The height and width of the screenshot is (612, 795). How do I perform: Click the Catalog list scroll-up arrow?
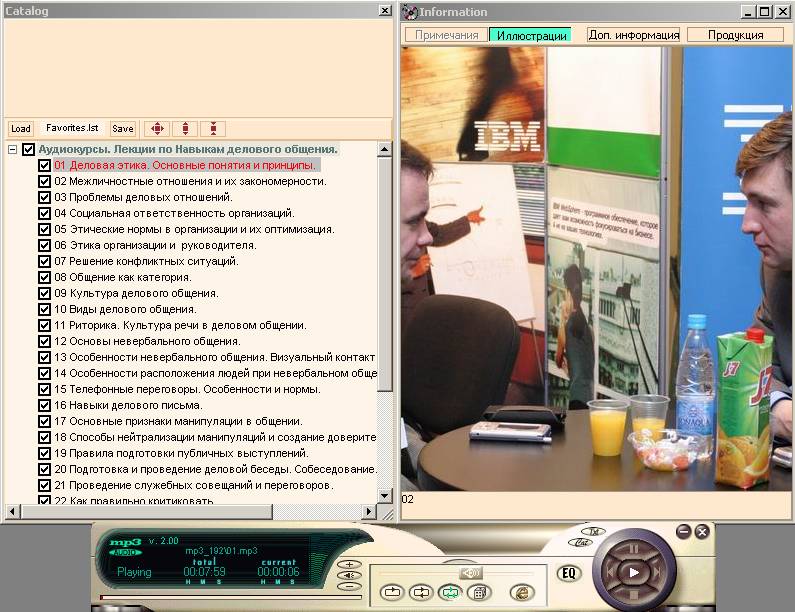click(385, 149)
